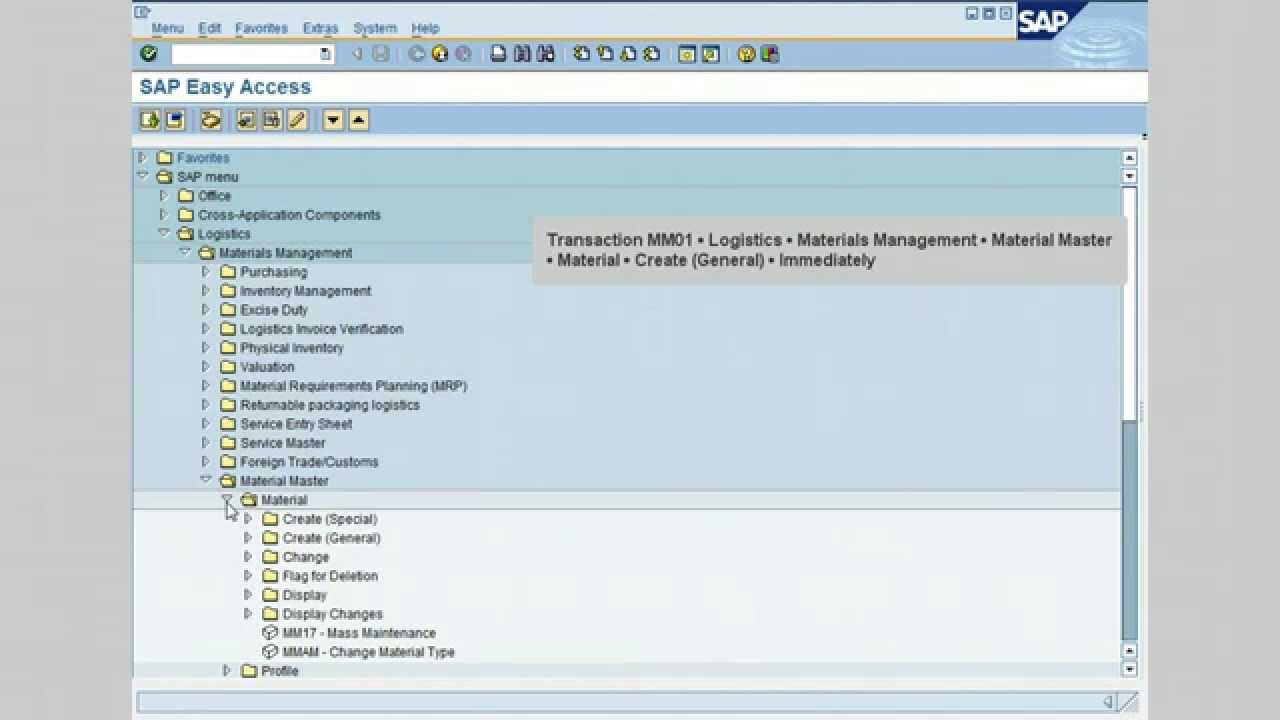Click the green Back round icon
Viewport: 1280px width, 720px height.
pos(417,54)
